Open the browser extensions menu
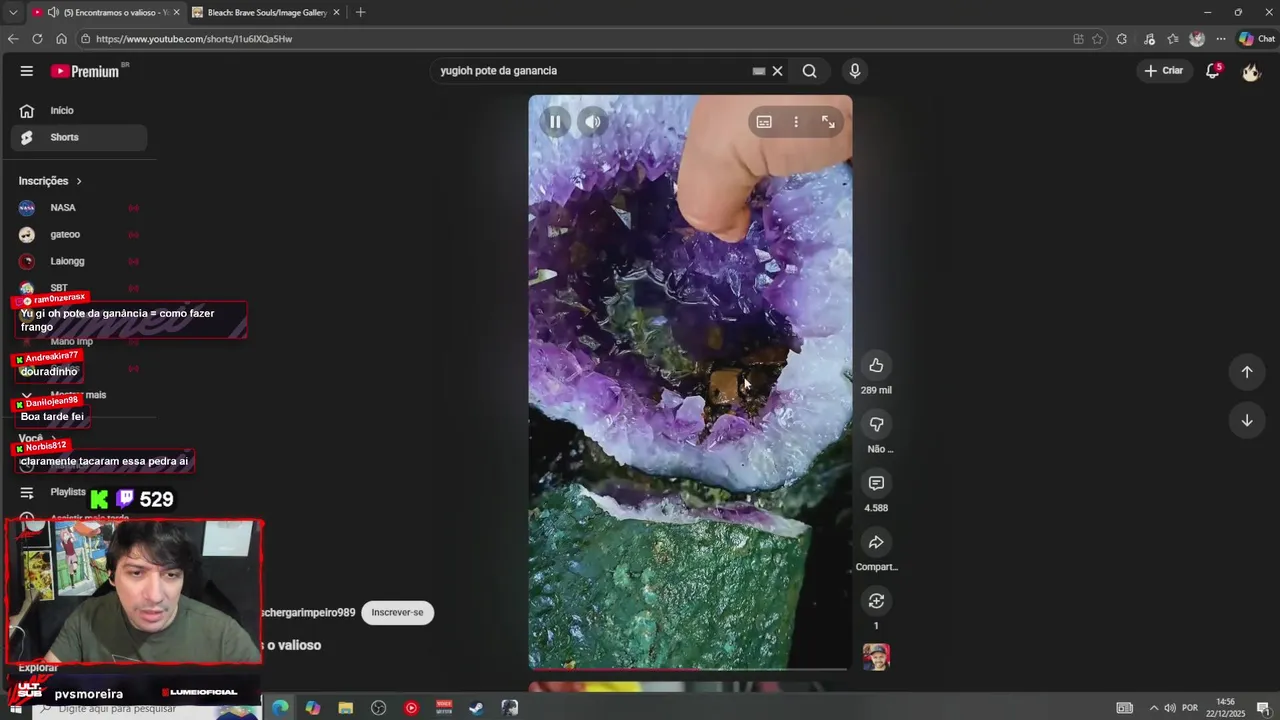 [x=1121, y=39]
